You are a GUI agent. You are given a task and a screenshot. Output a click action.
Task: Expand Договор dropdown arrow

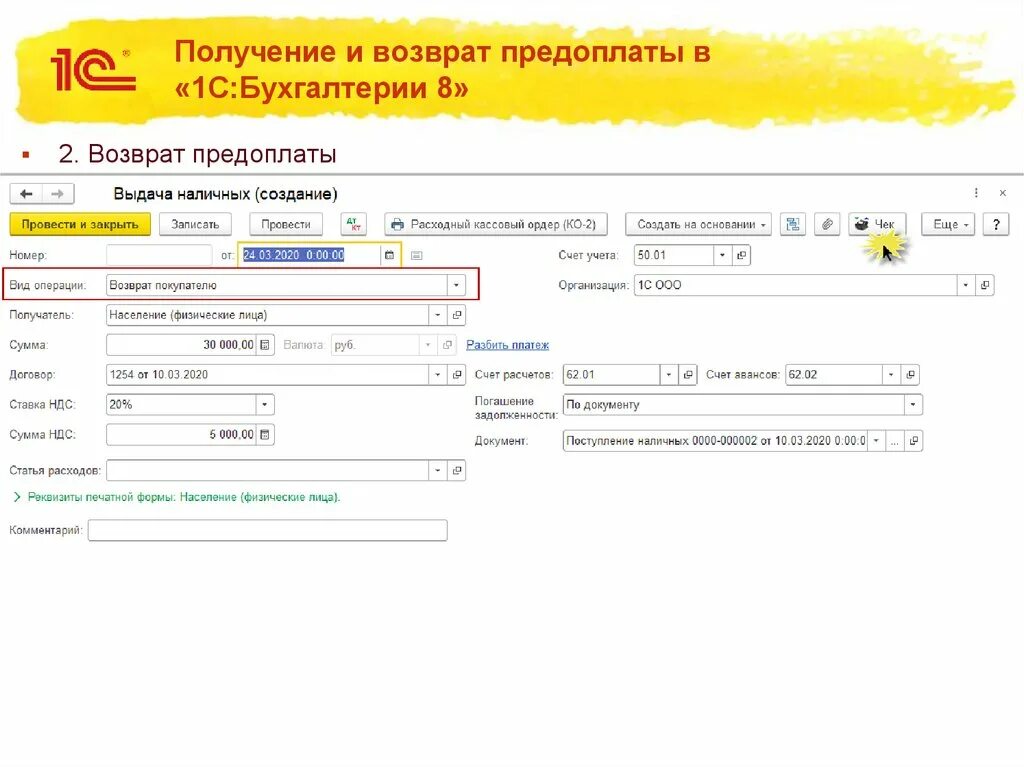438,375
